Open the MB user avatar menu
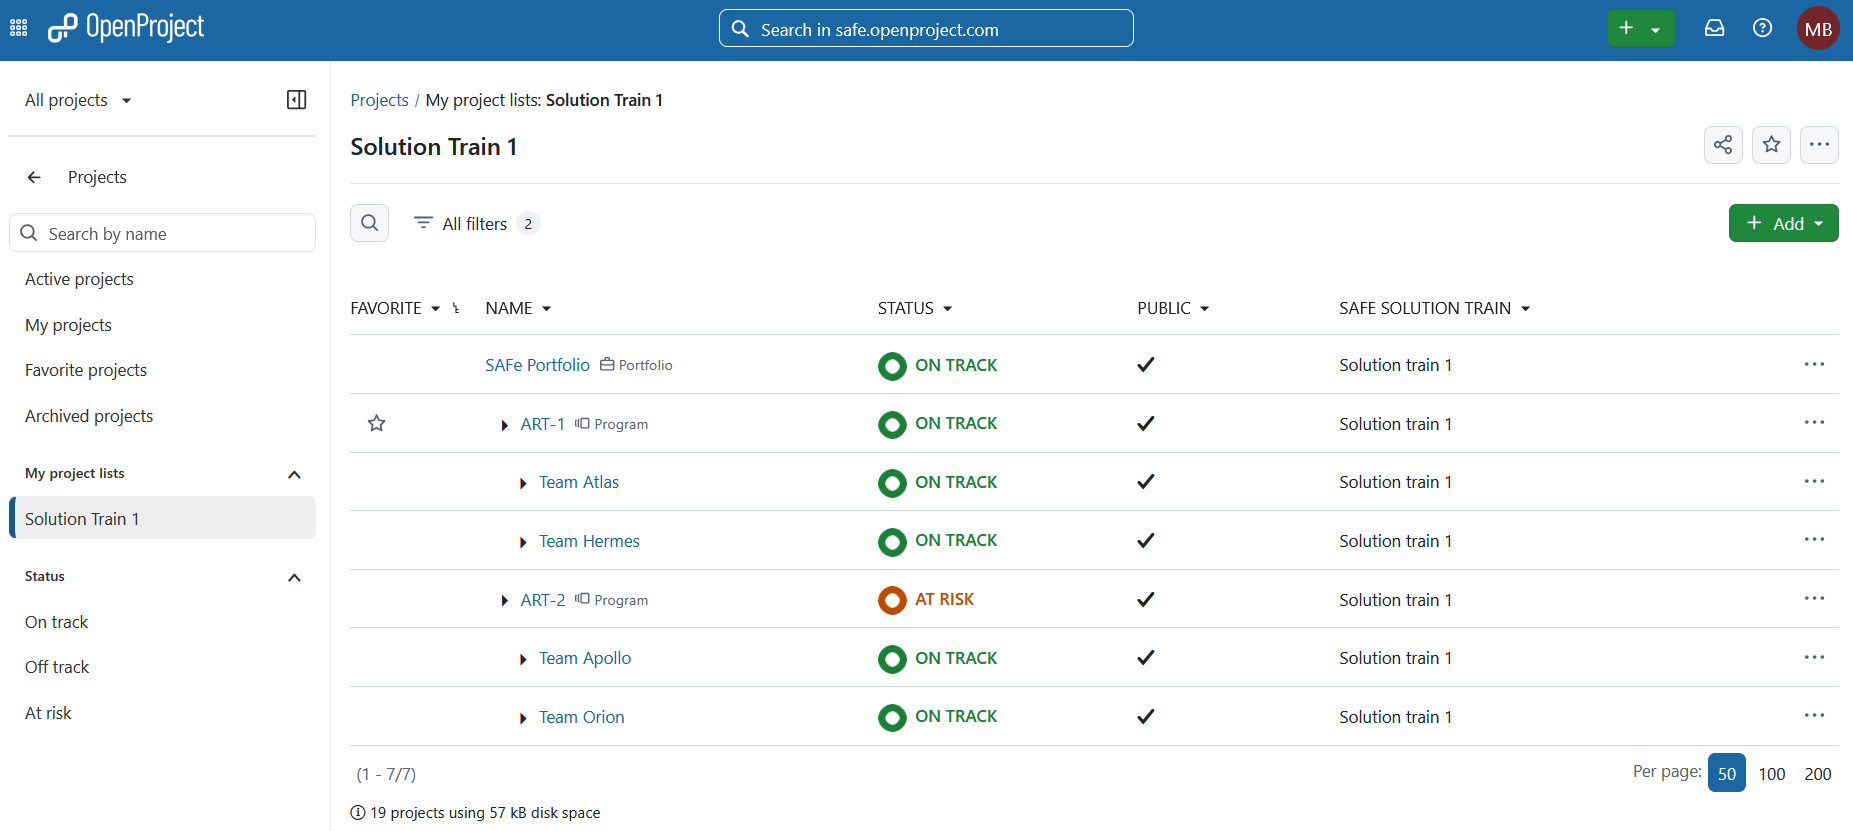This screenshot has width=1853, height=831. [x=1818, y=28]
